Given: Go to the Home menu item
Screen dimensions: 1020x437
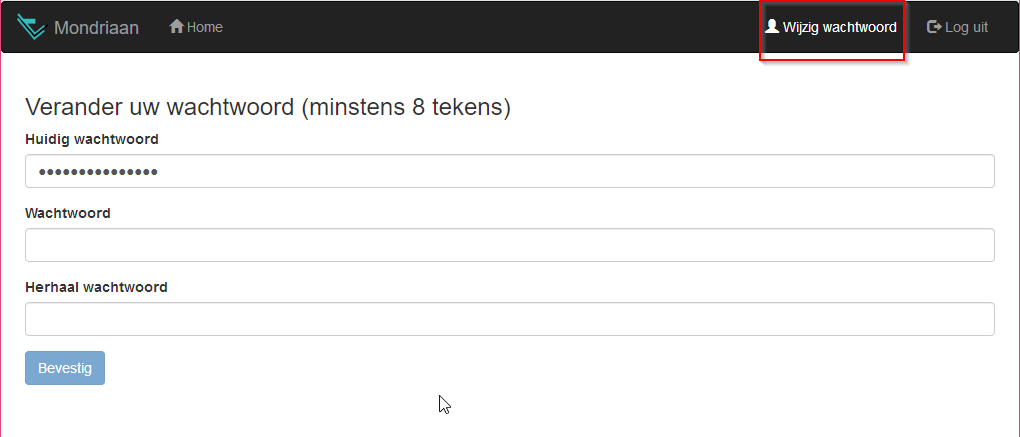Looking at the screenshot, I should (x=196, y=27).
